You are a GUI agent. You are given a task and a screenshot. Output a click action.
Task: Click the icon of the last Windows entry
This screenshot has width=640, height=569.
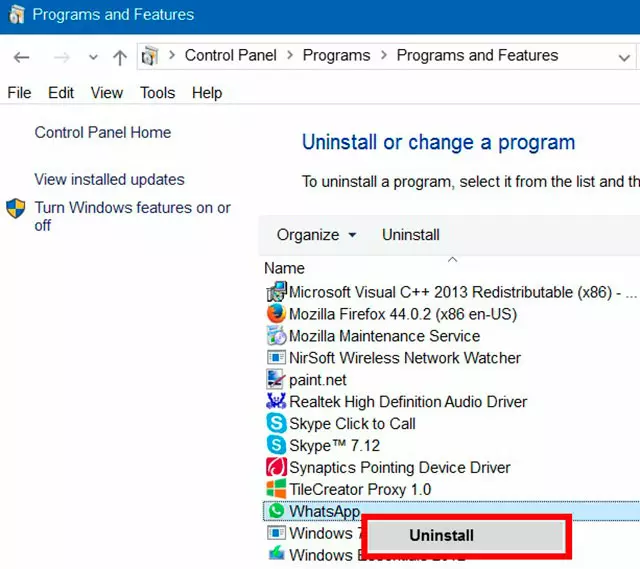click(276, 554)
